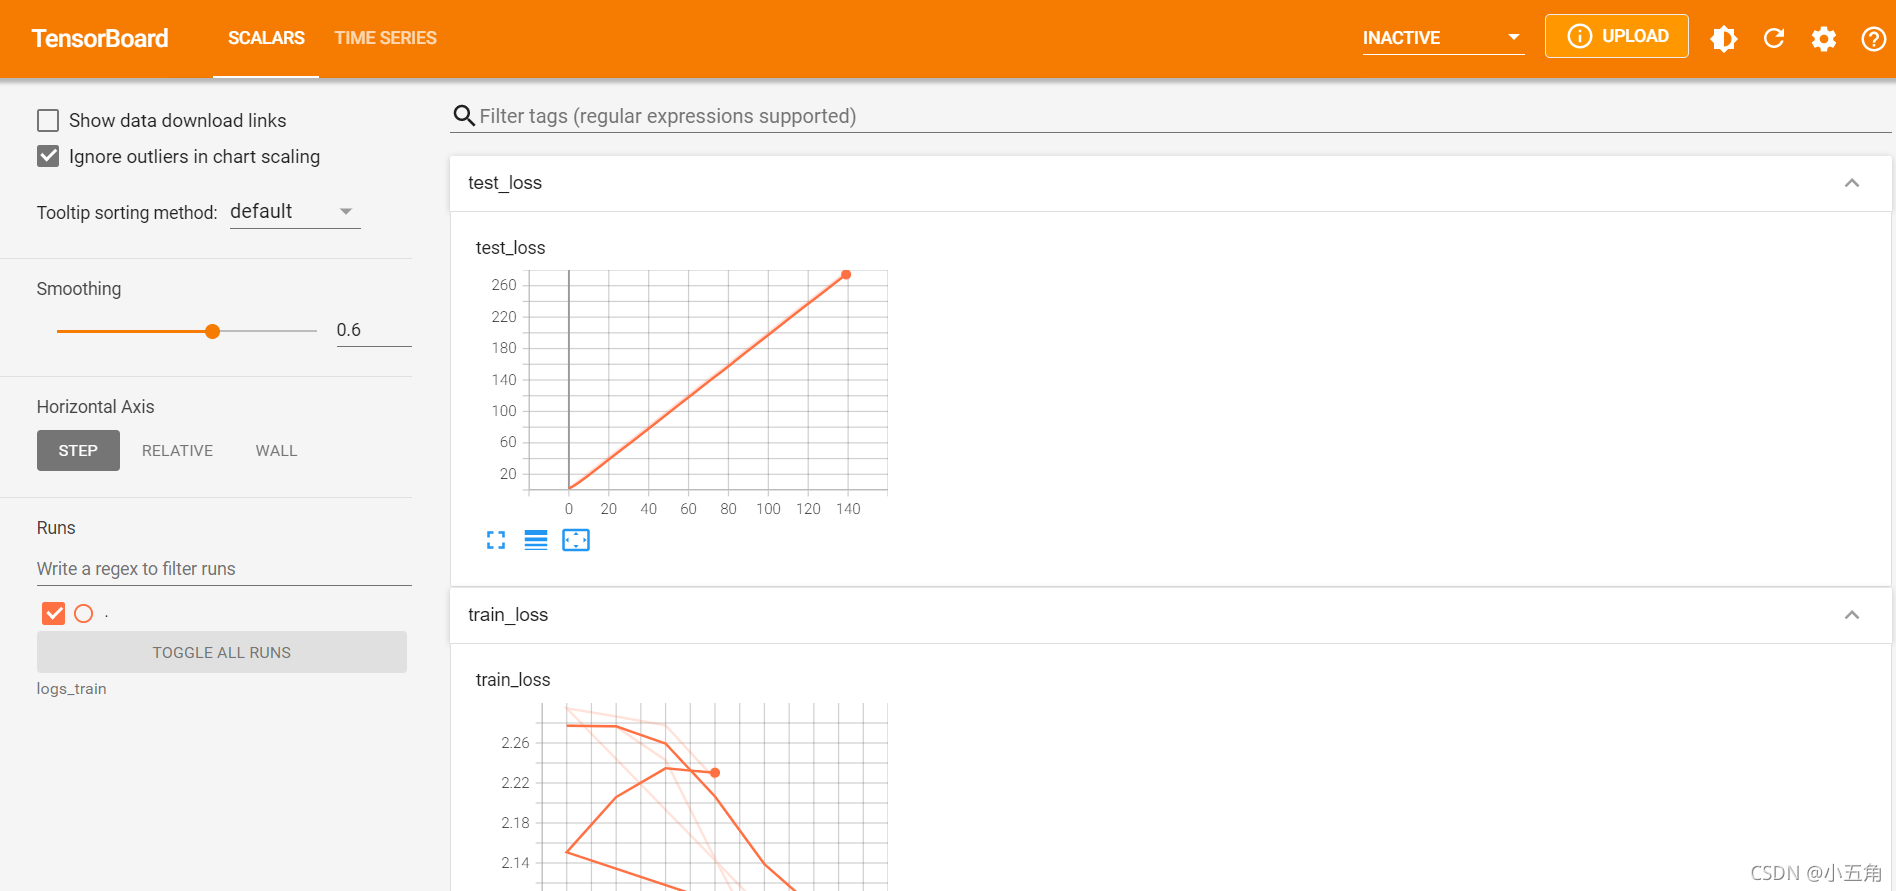The height and width of the screenshot is (891, 1896).
Task: Open the INACTIVE plugins dropdown
Action: click(1443, 38)
